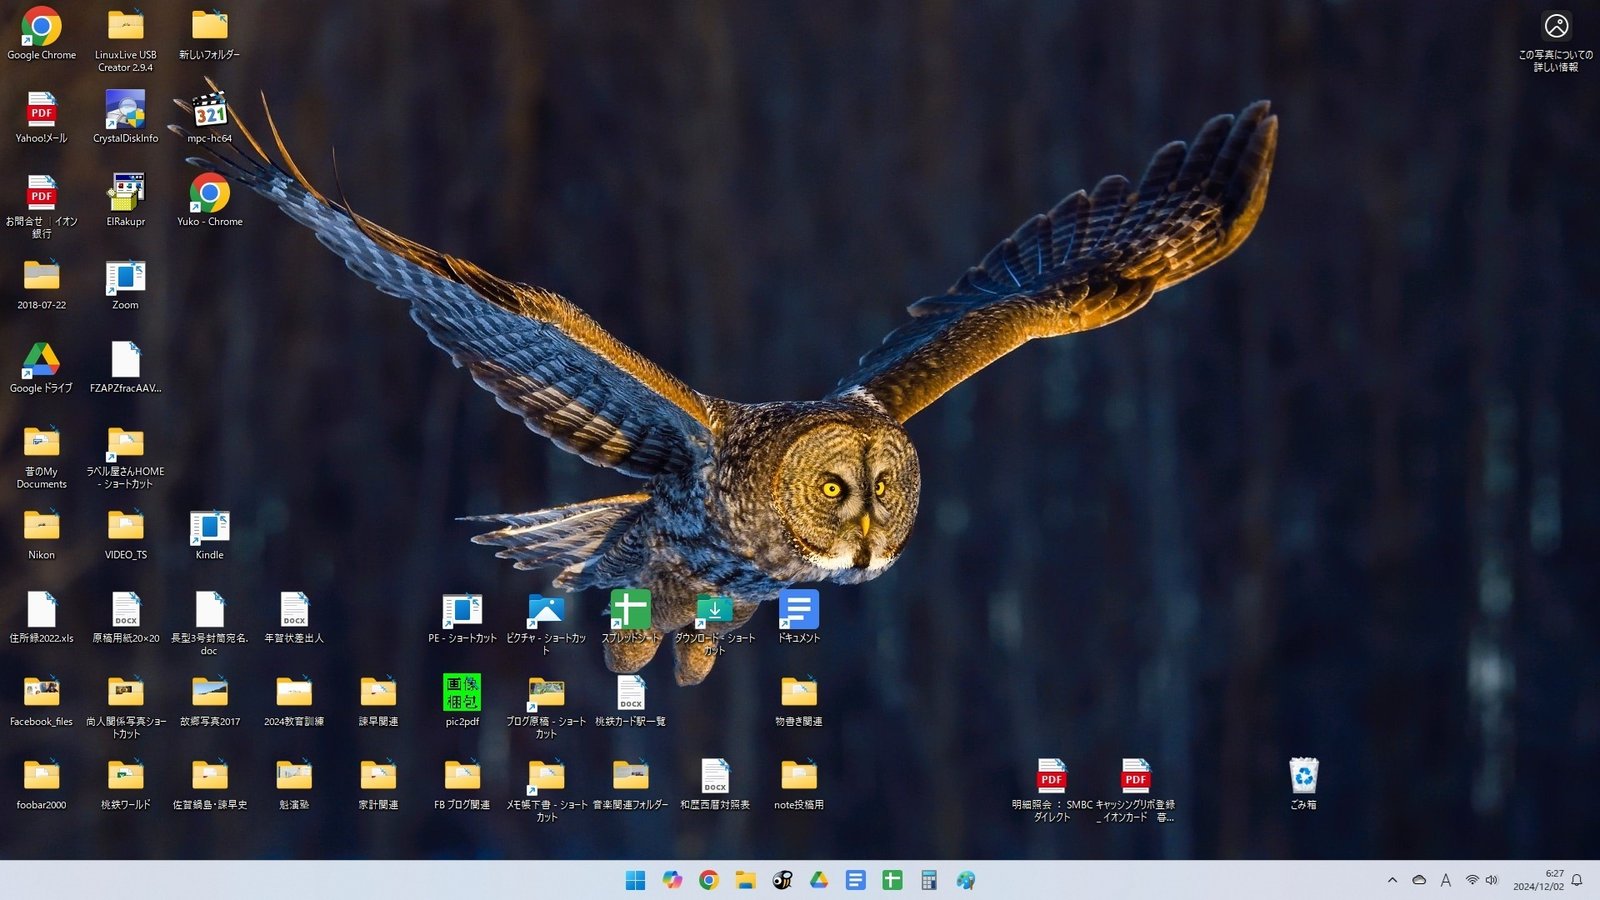Open the Google Chrome desktop shortcut

click(x=41, y=35)
